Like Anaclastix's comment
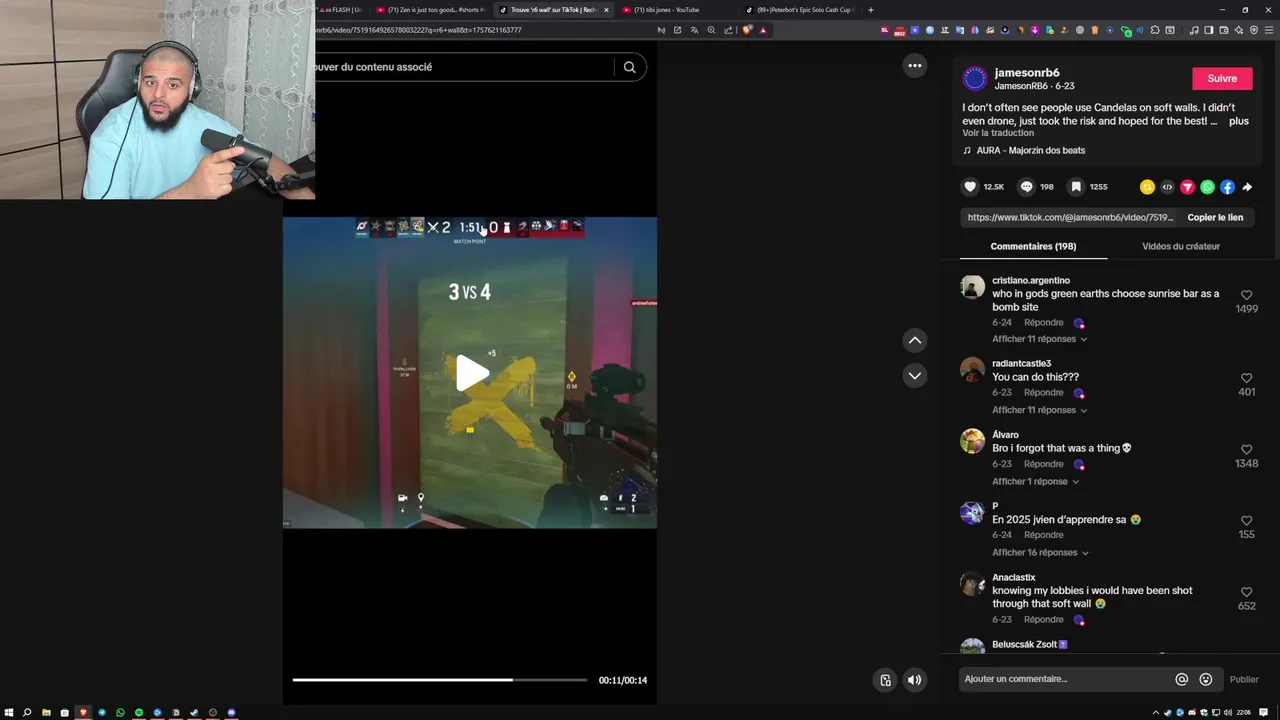The width and height of the screenshot is (1280, 720). pyautogui.click(x=1246, y=592)
